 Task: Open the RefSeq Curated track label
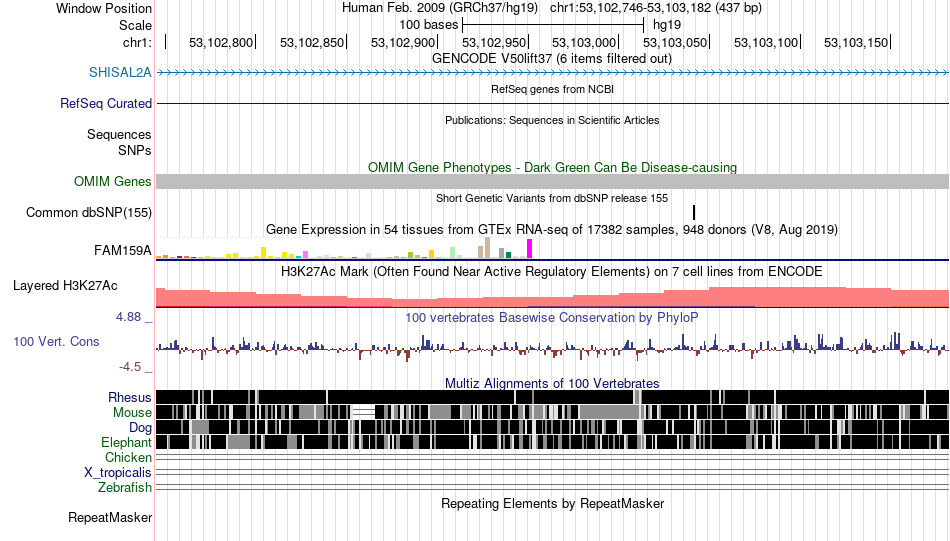(106, 104)
